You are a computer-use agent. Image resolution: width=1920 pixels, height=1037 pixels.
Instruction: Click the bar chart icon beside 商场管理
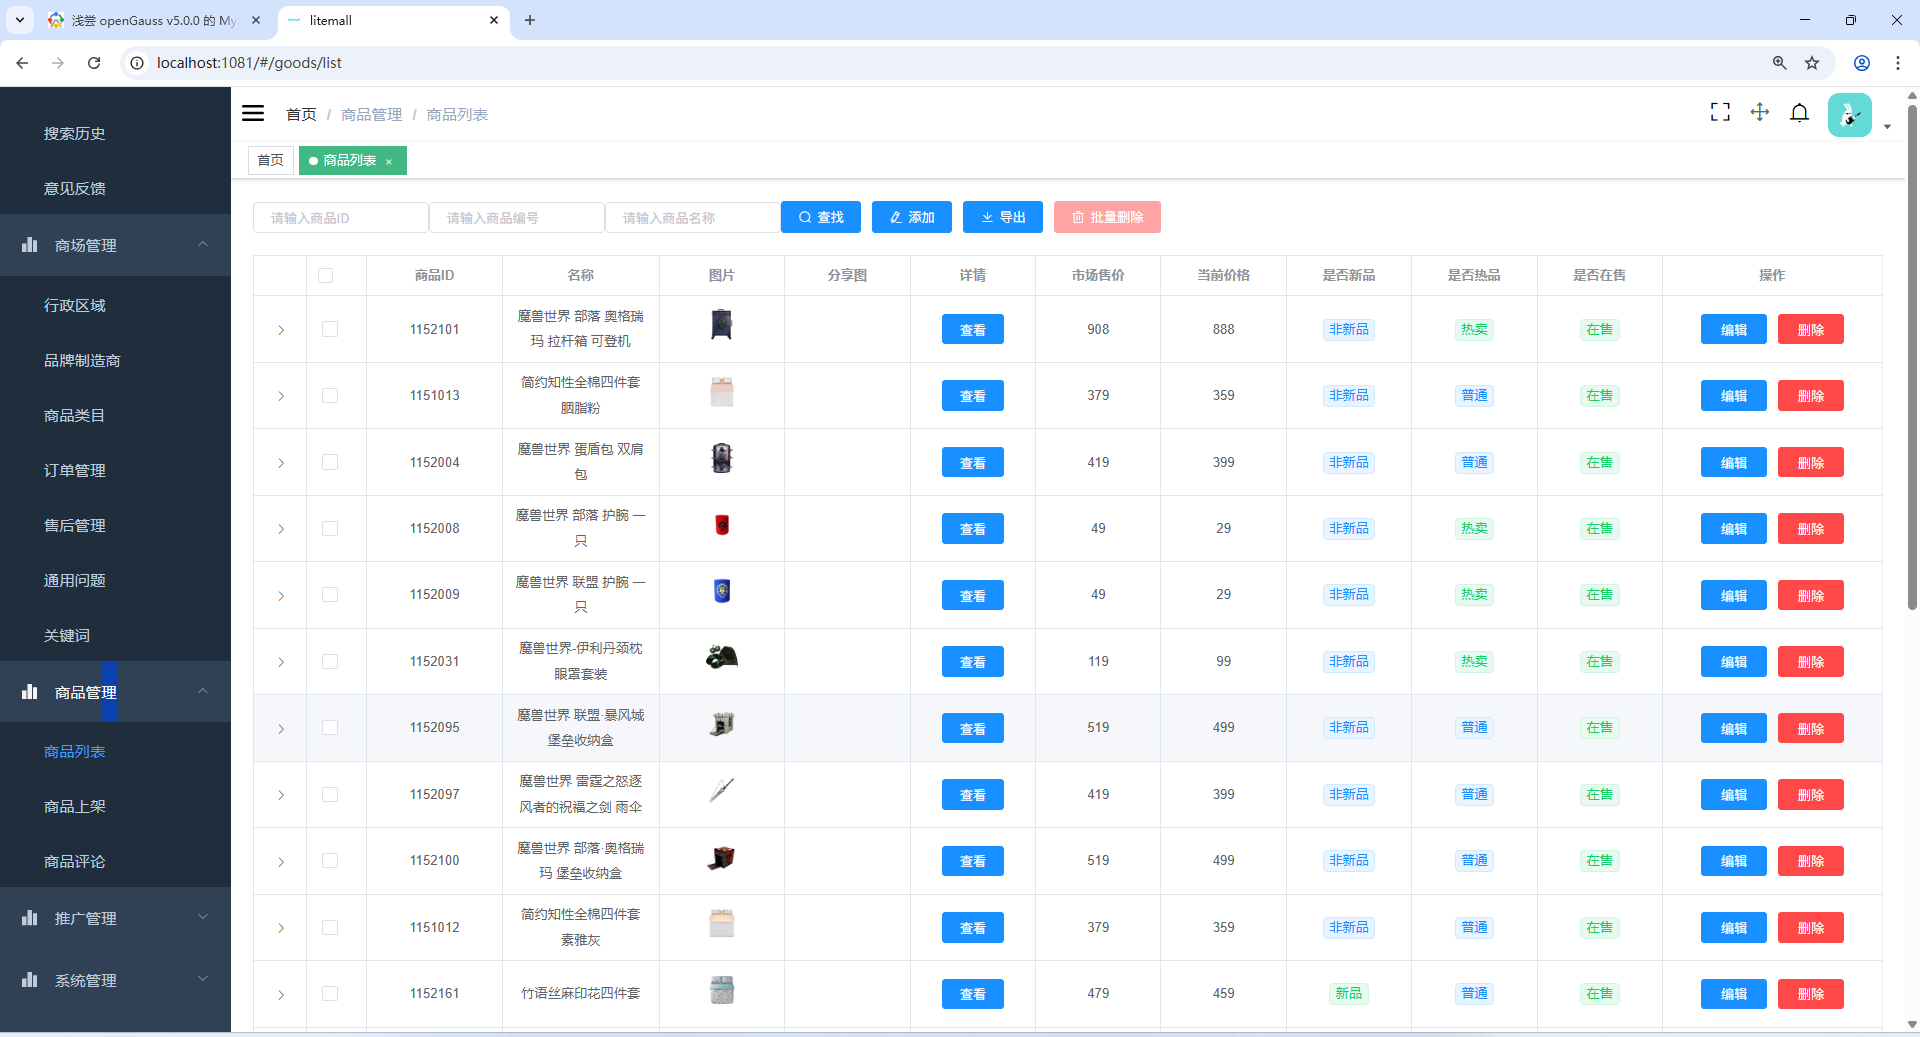click(30, 244)
